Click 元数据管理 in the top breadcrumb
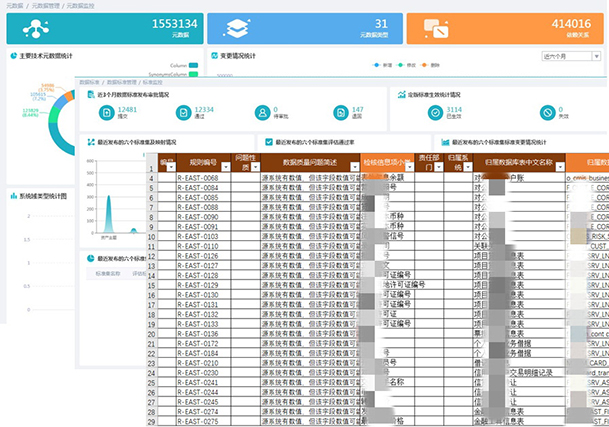The height and width of the screenshot is (427, 609). click(44, 6)
